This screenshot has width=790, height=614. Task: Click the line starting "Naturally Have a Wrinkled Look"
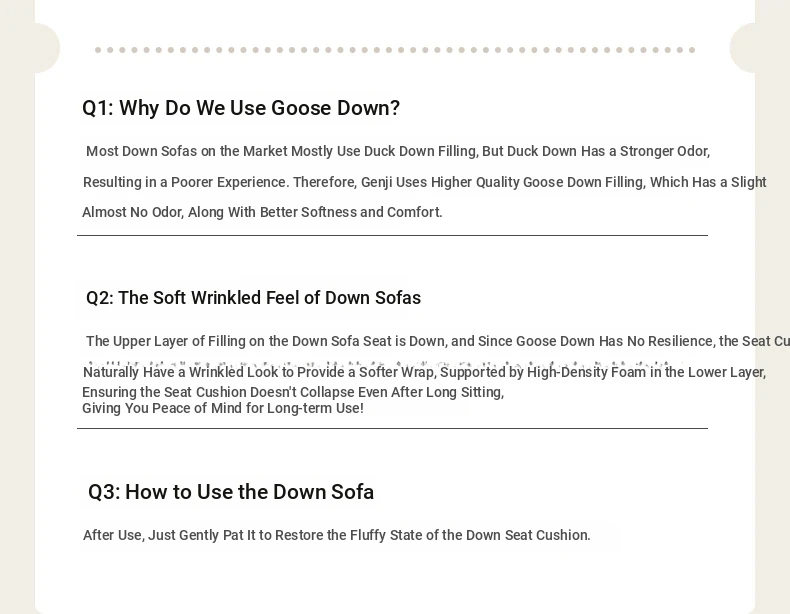(x=424, y=373)
